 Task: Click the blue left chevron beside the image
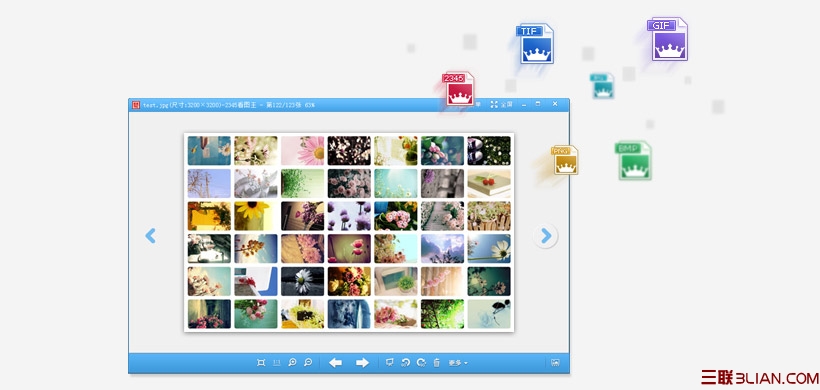(x=151, y=236)
